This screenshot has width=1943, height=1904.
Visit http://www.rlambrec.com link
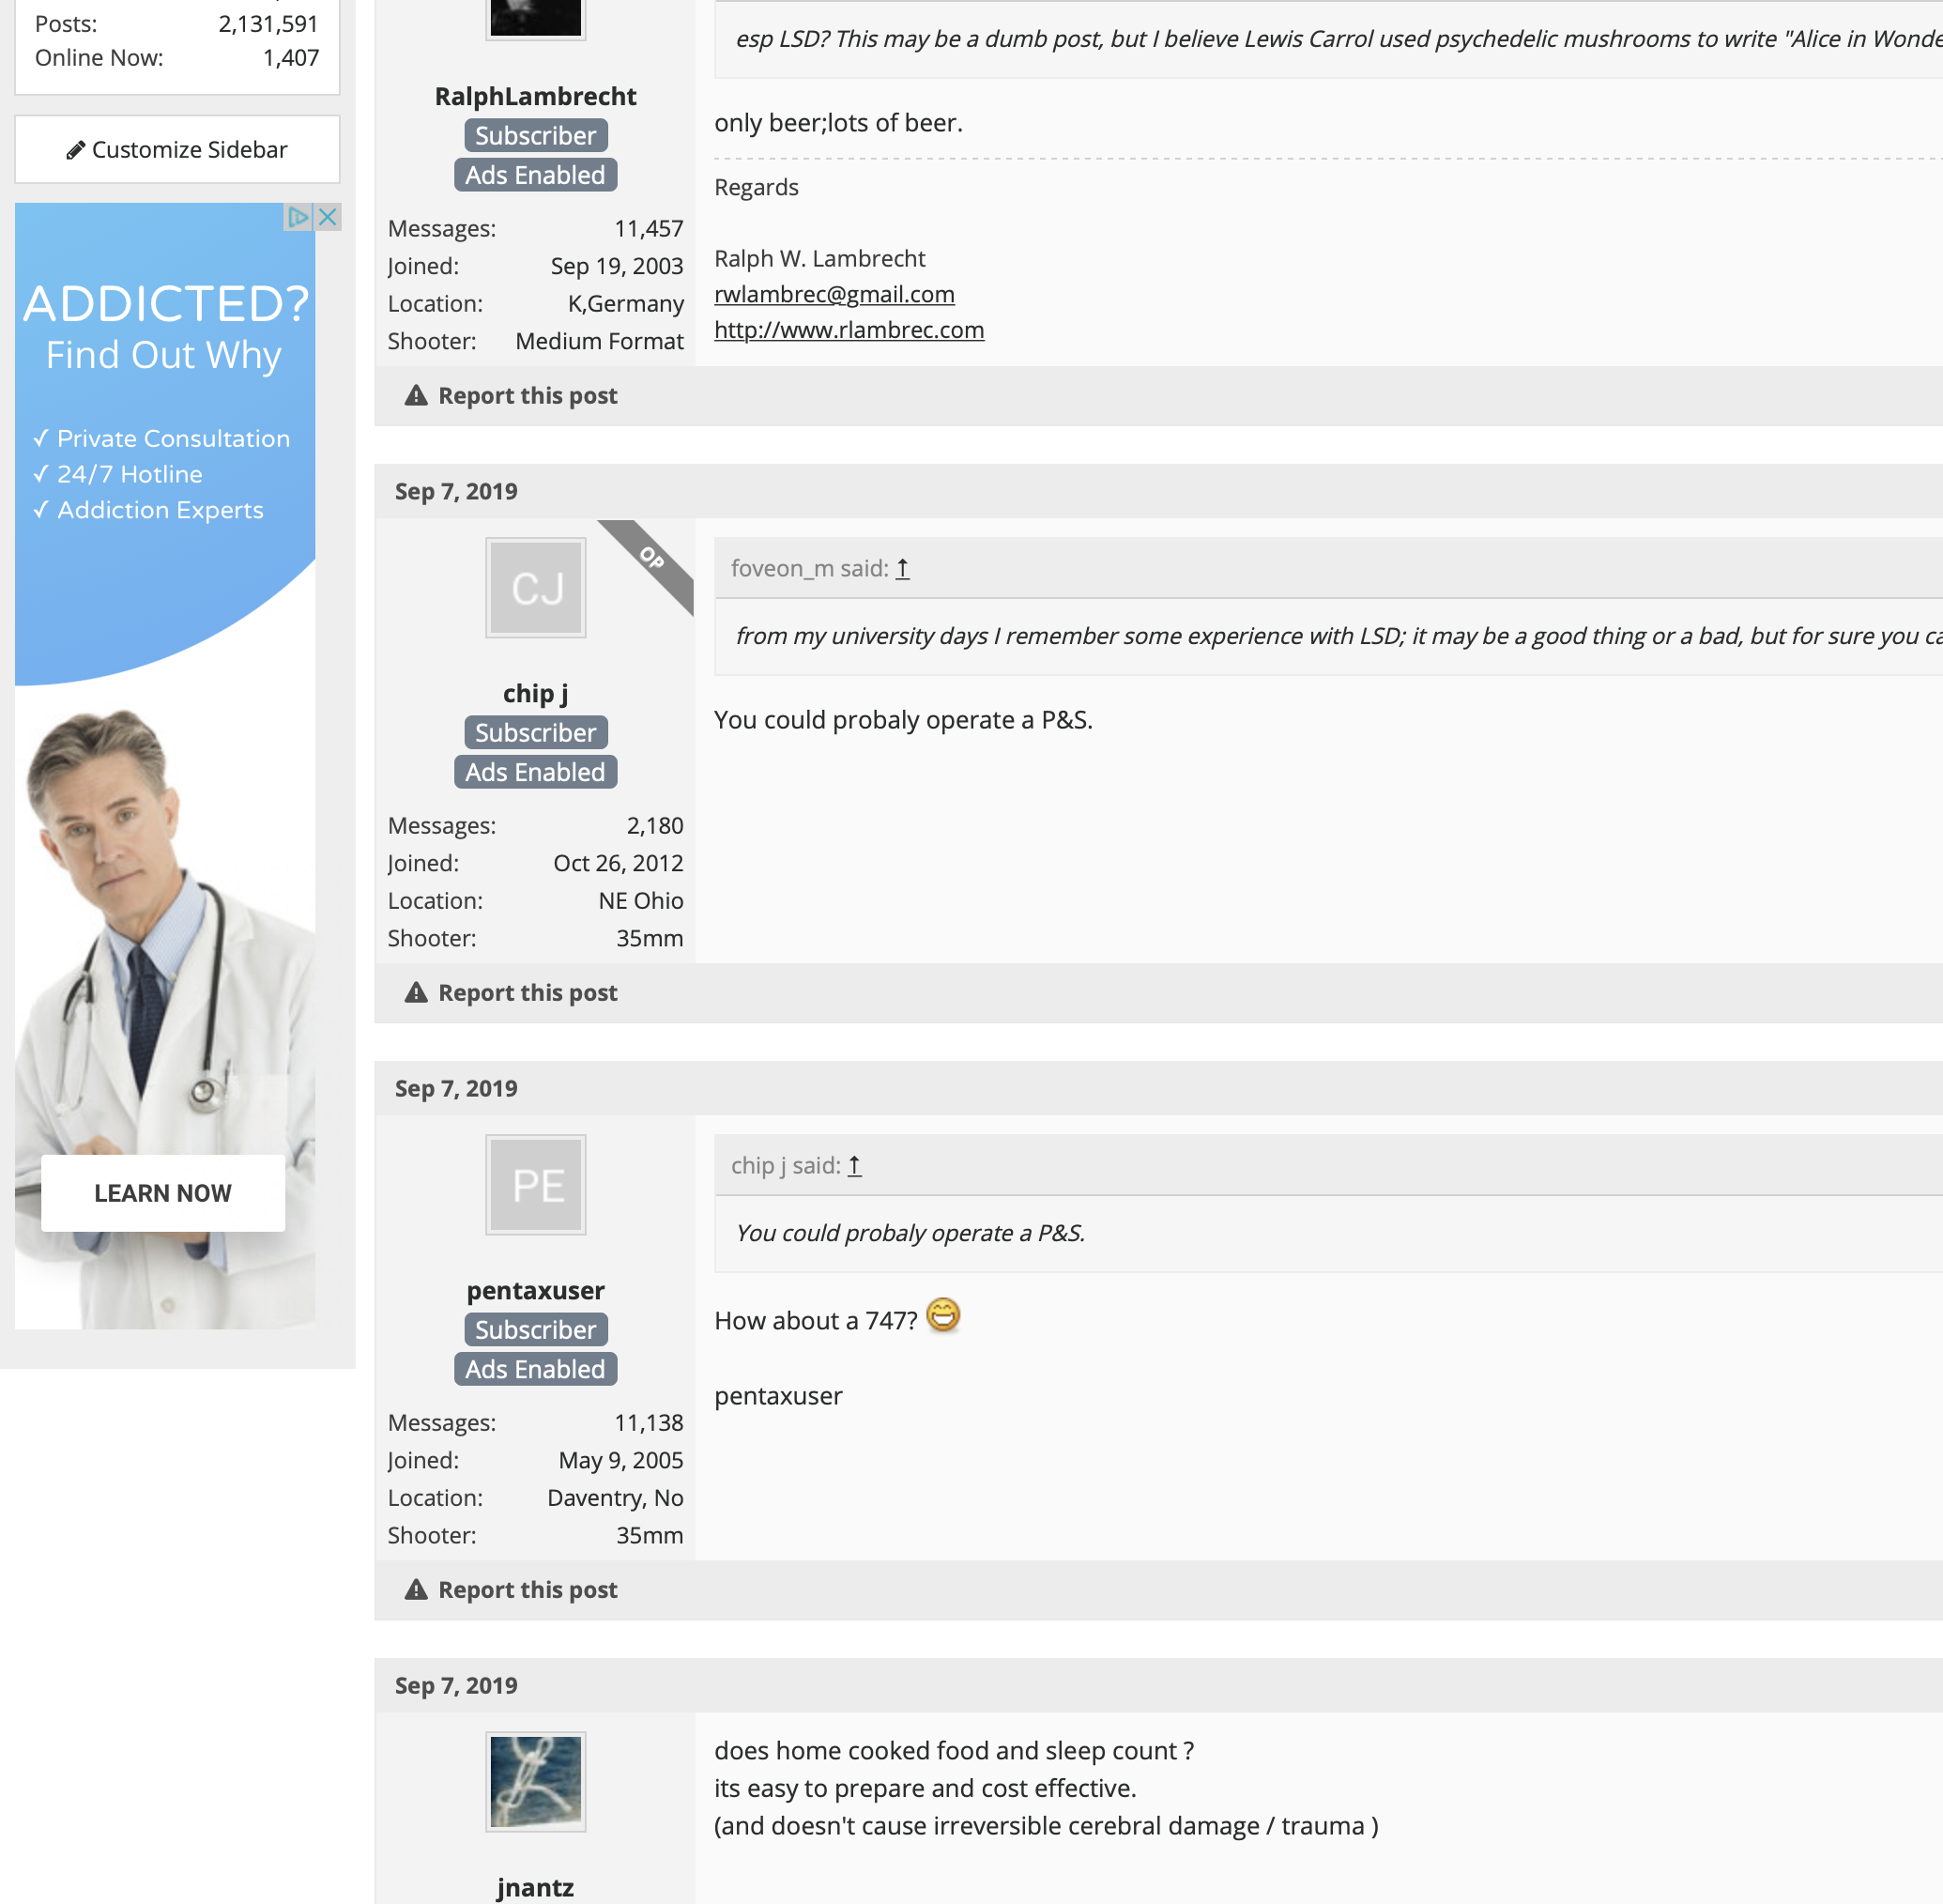pyautogui.click(x=849, y=330)
